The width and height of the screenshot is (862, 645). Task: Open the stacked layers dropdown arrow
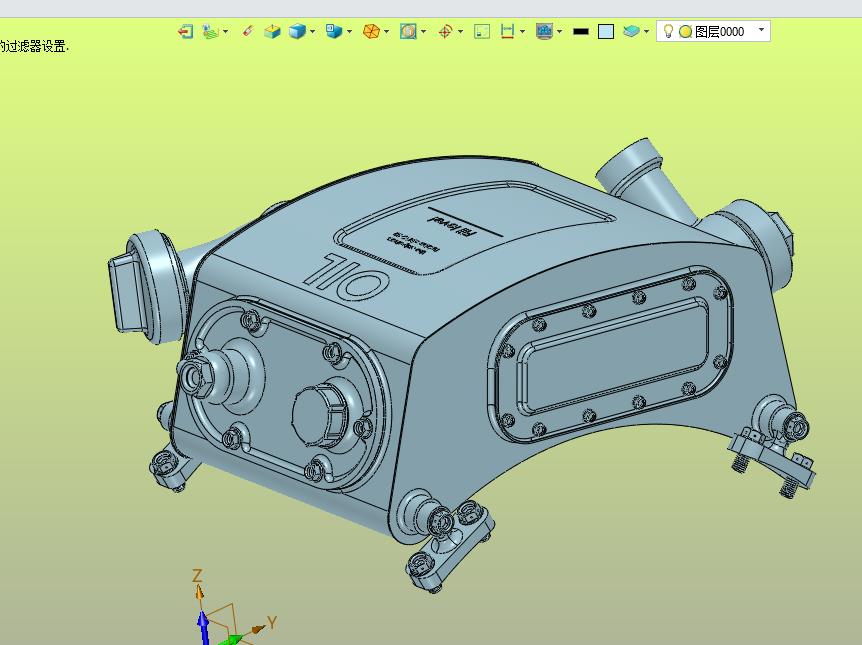pyautogui.click(x=646, y=31)
